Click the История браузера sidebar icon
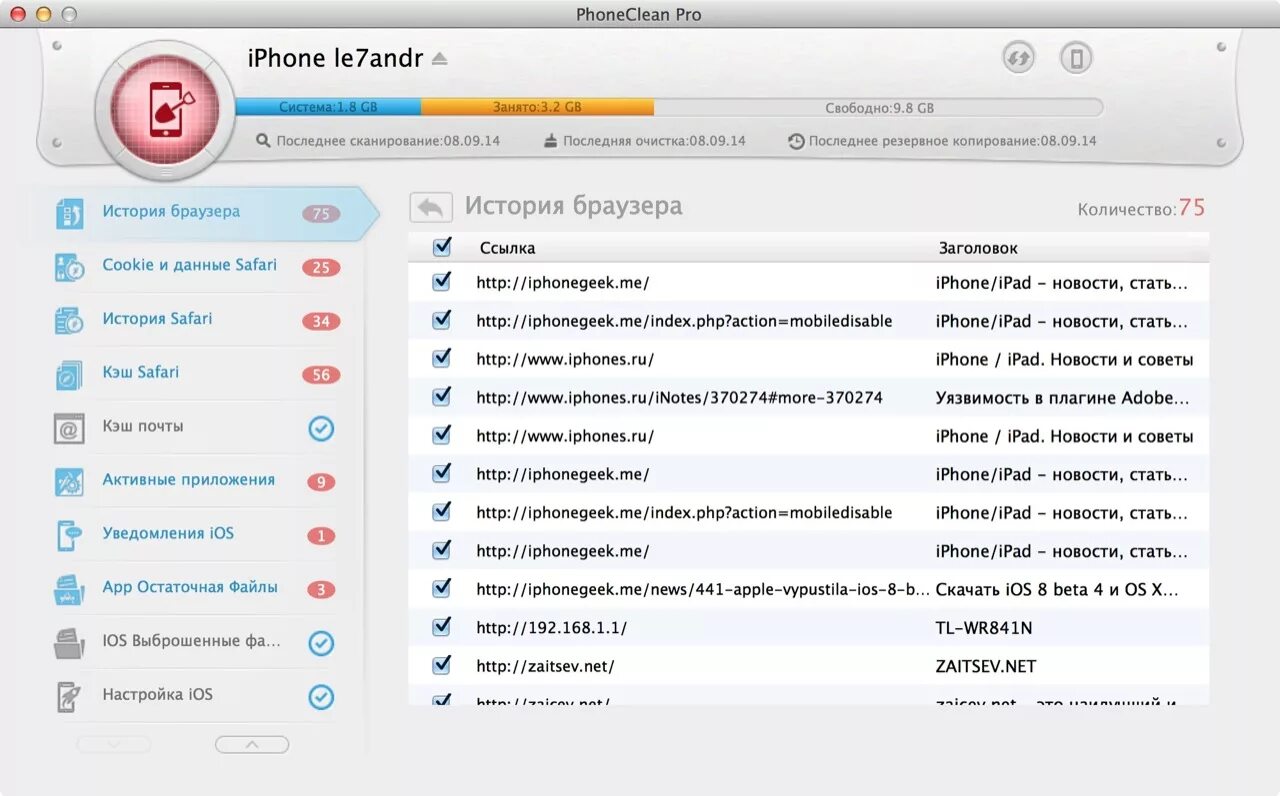The width and height of the screenshot is (1280, 796). pos(69,213)
